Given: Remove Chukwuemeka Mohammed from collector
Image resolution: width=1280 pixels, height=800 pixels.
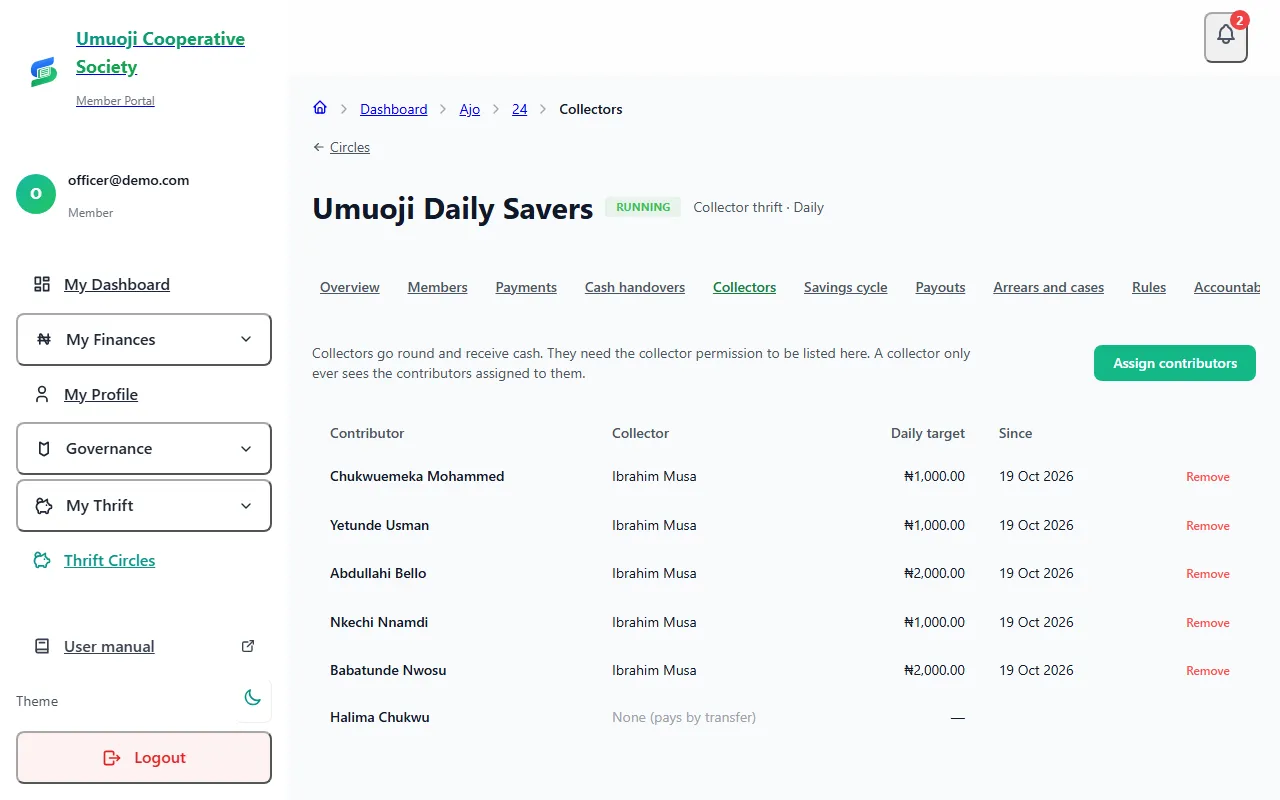Looking at the screenshot, I should [1208, 477].
